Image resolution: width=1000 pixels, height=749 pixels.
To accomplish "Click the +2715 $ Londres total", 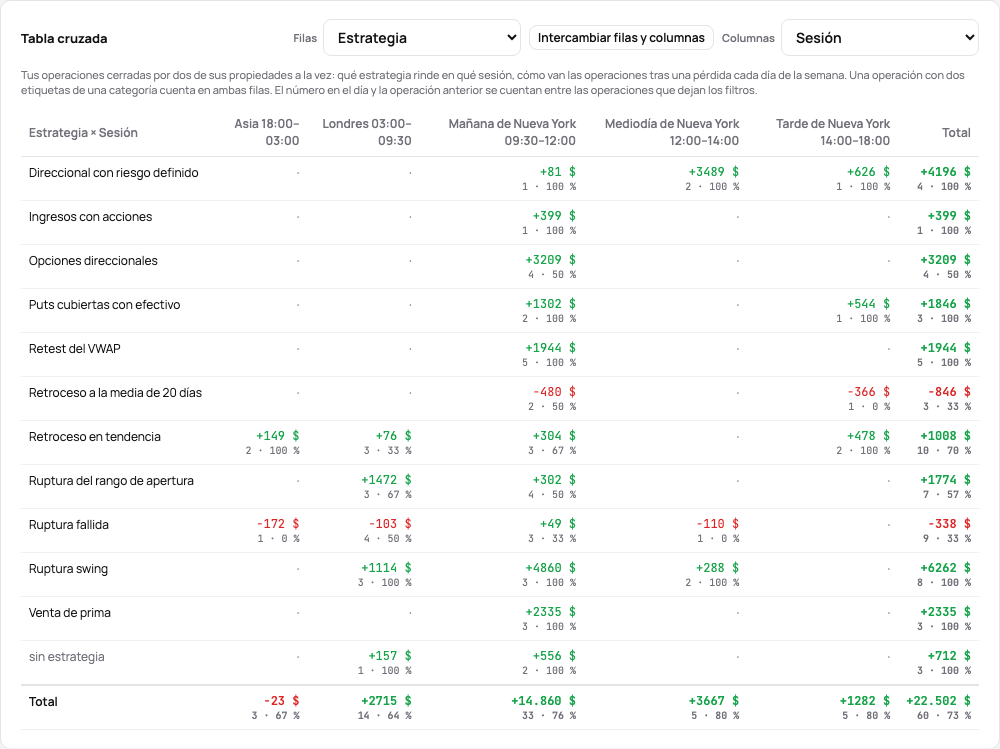I will coord(386,701).
